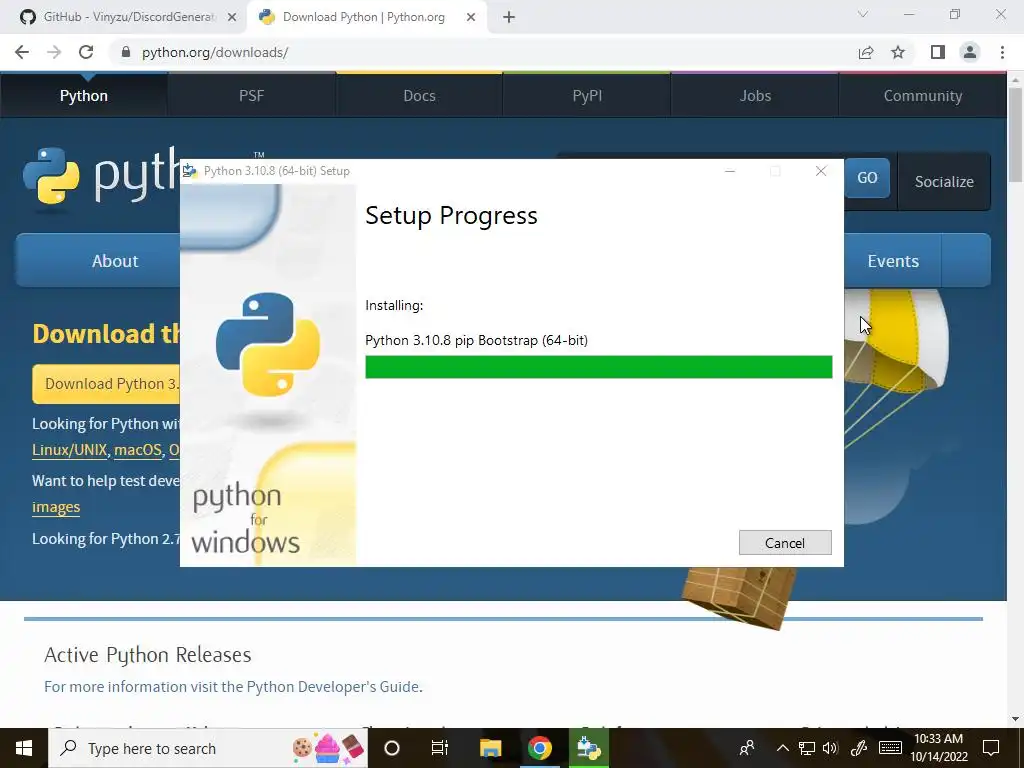
Task: Click the taskbar search box
Action: click(x=208, y=748)
